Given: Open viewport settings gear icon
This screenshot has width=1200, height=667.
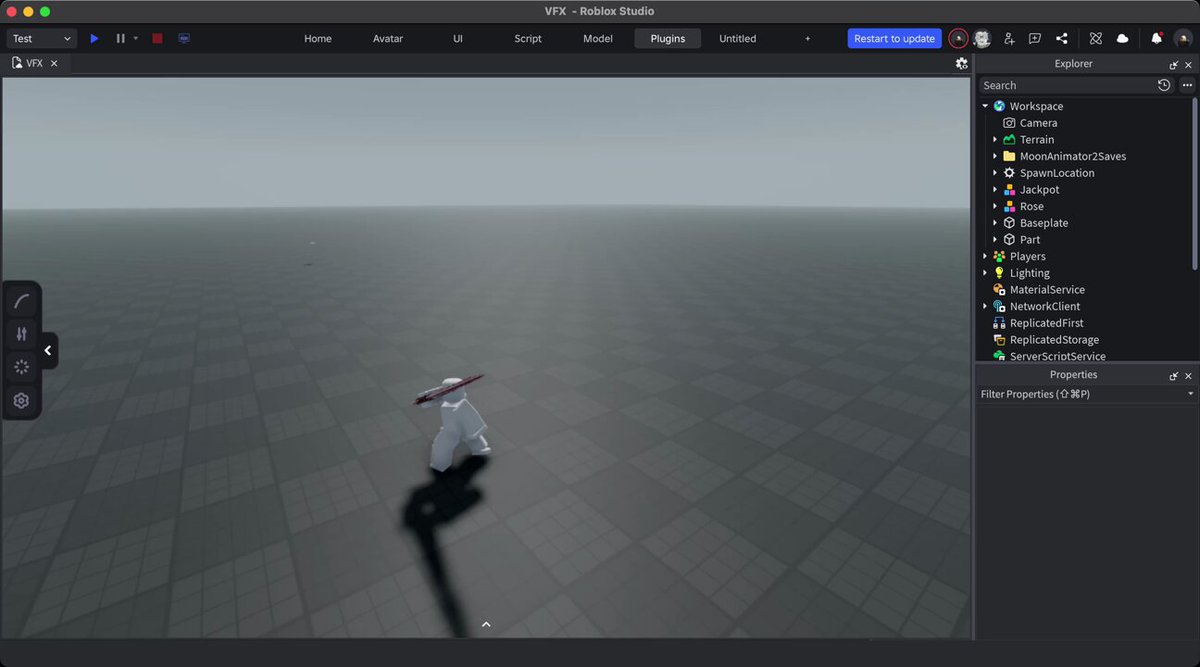Looking at the screenshot, I should tap(961, 63).
